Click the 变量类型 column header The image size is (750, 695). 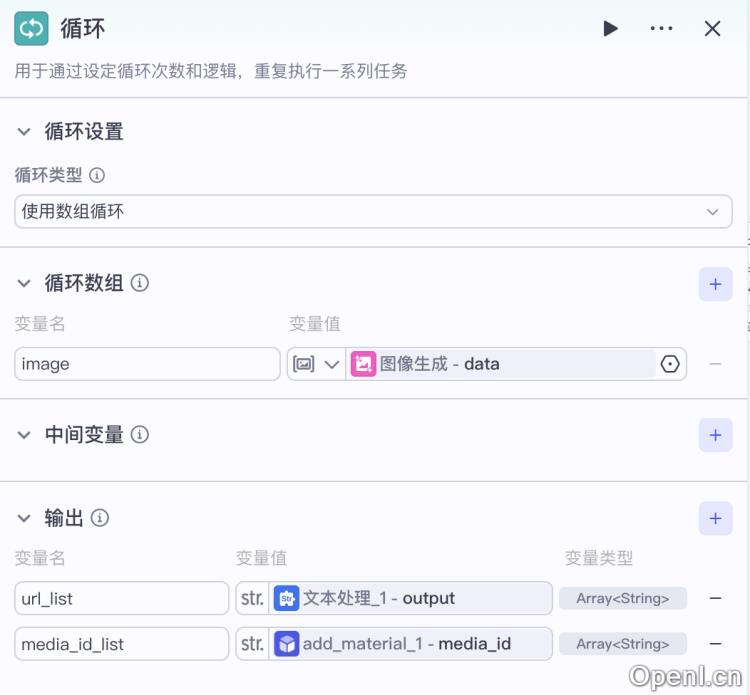pos(599,558)
